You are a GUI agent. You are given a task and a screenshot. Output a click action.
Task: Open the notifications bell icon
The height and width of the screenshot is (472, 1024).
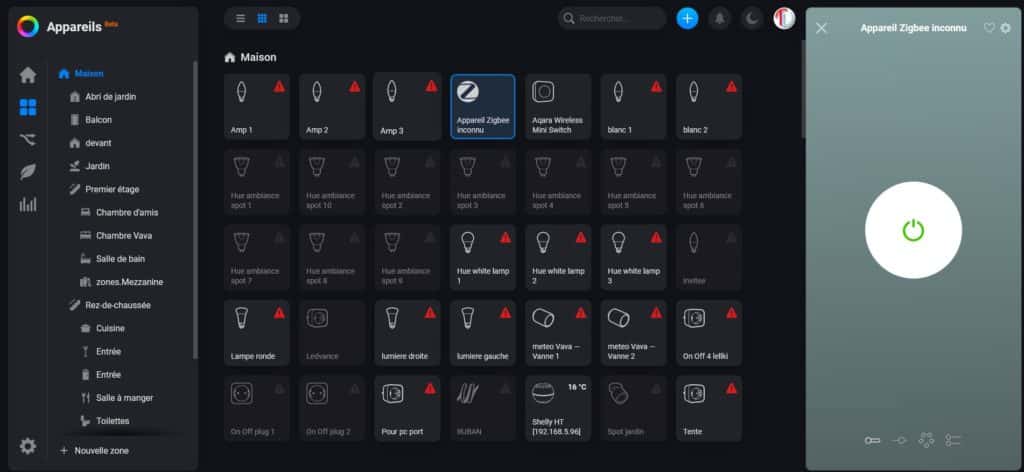tap(719, 18)
